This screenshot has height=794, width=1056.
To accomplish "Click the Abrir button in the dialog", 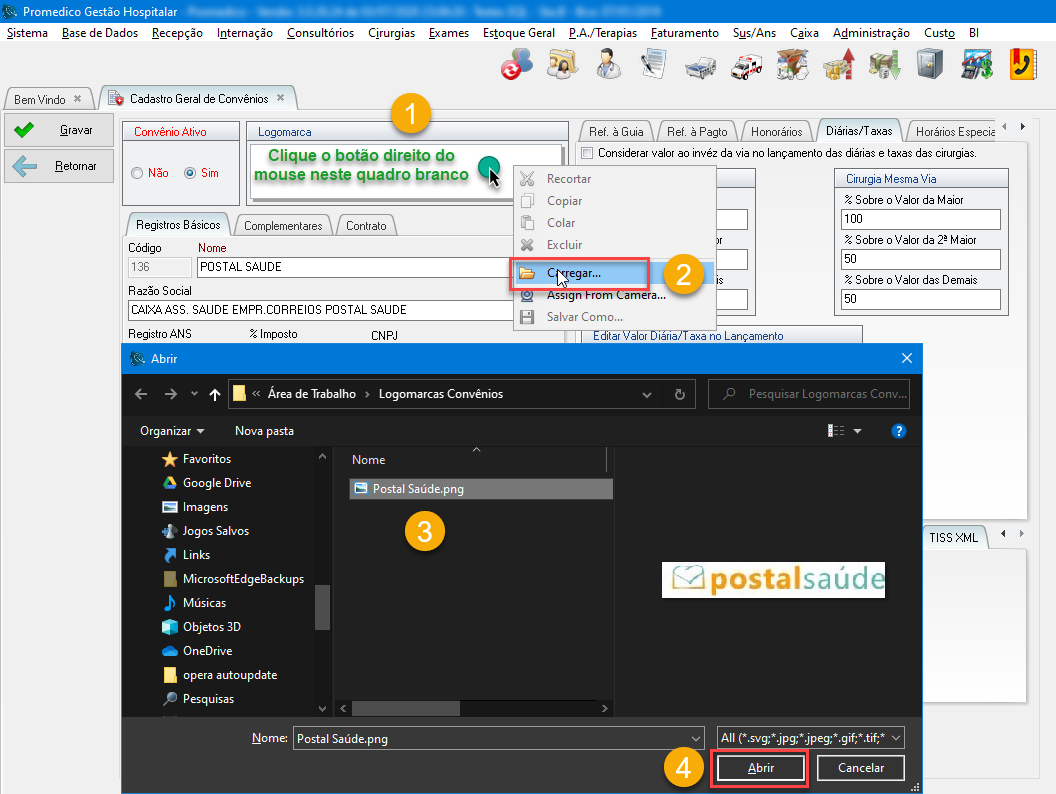I will (760, 768).
